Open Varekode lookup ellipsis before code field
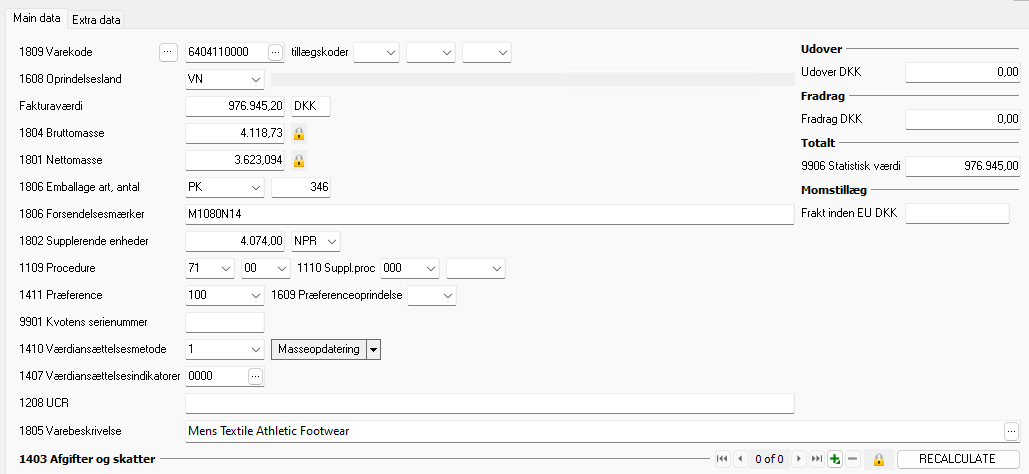 pos(168,52)
